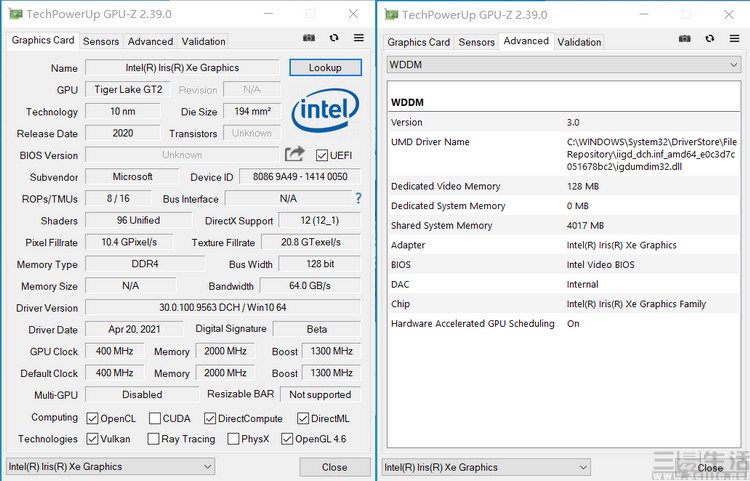Screen dimensions: 750x481
Task: Switch to Validation tab in left window
Action: coord(203,42)
